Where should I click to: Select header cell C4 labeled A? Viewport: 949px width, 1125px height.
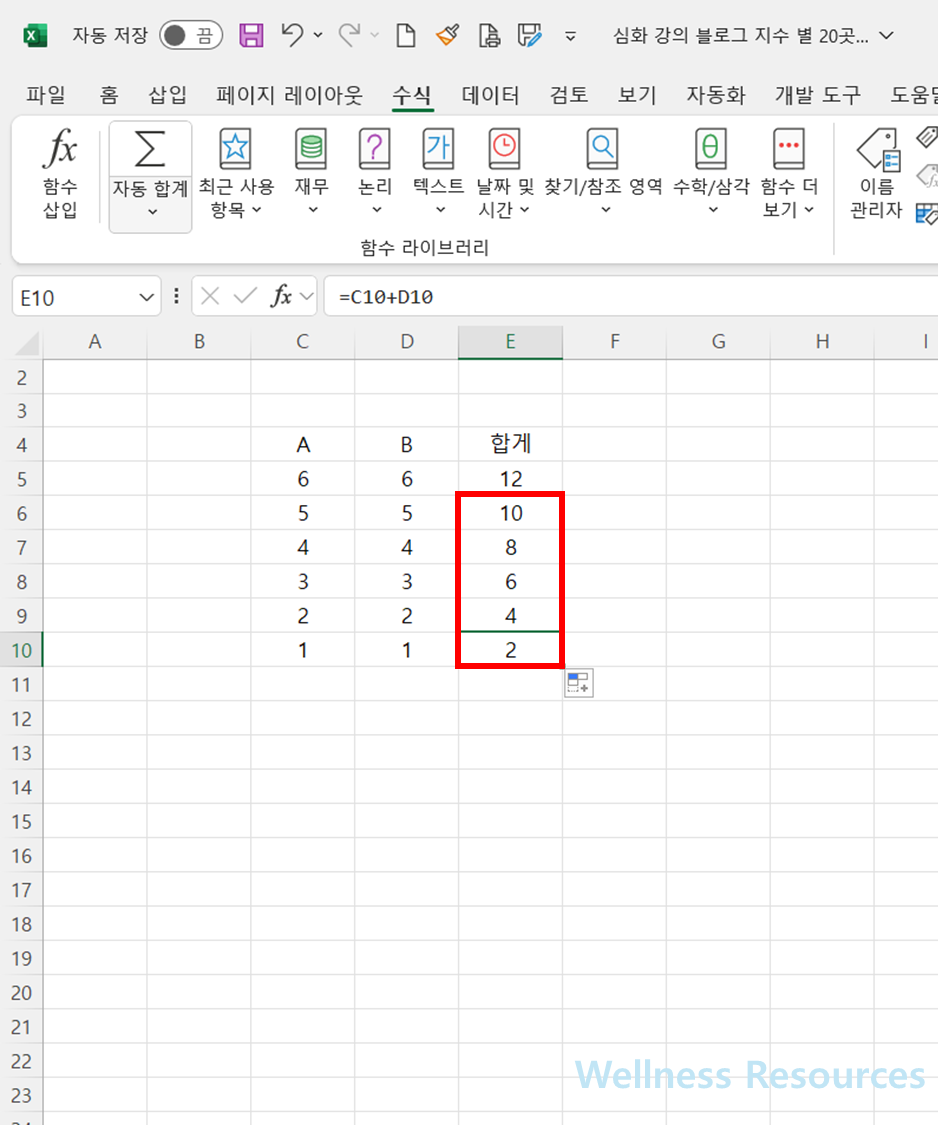tap(303, 445)
